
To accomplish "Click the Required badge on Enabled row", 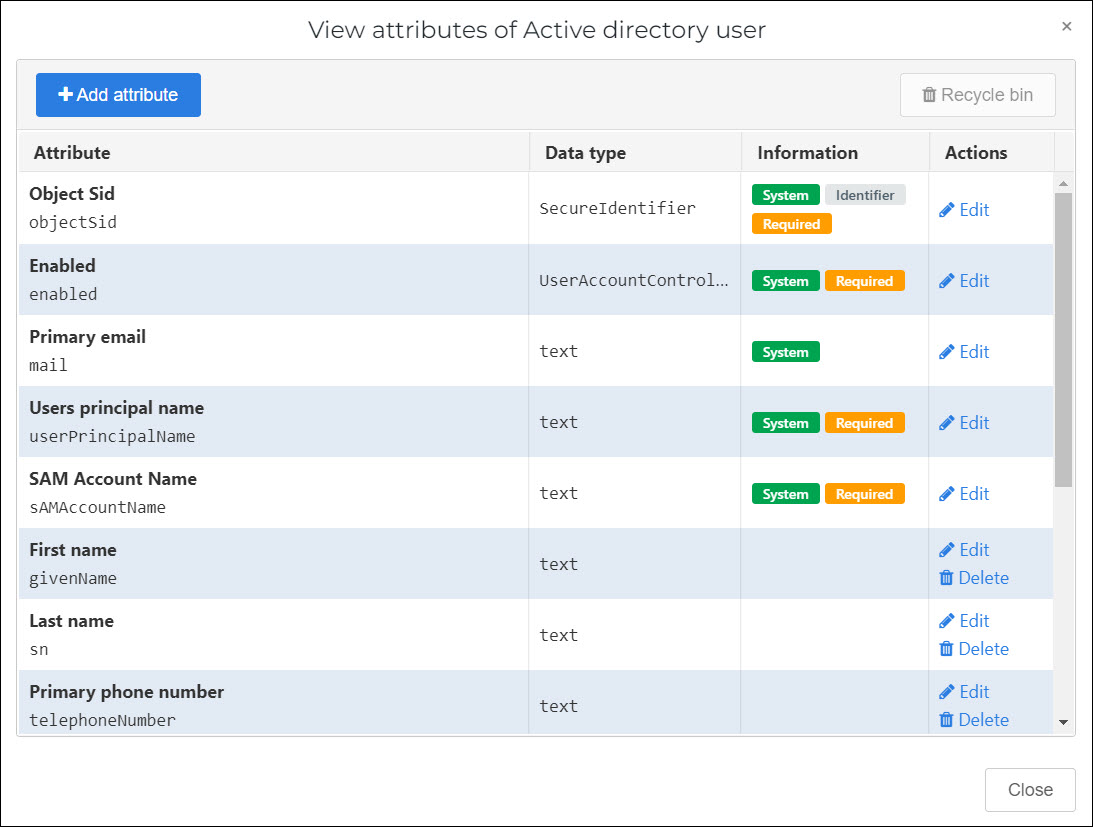I will (864, 281).
